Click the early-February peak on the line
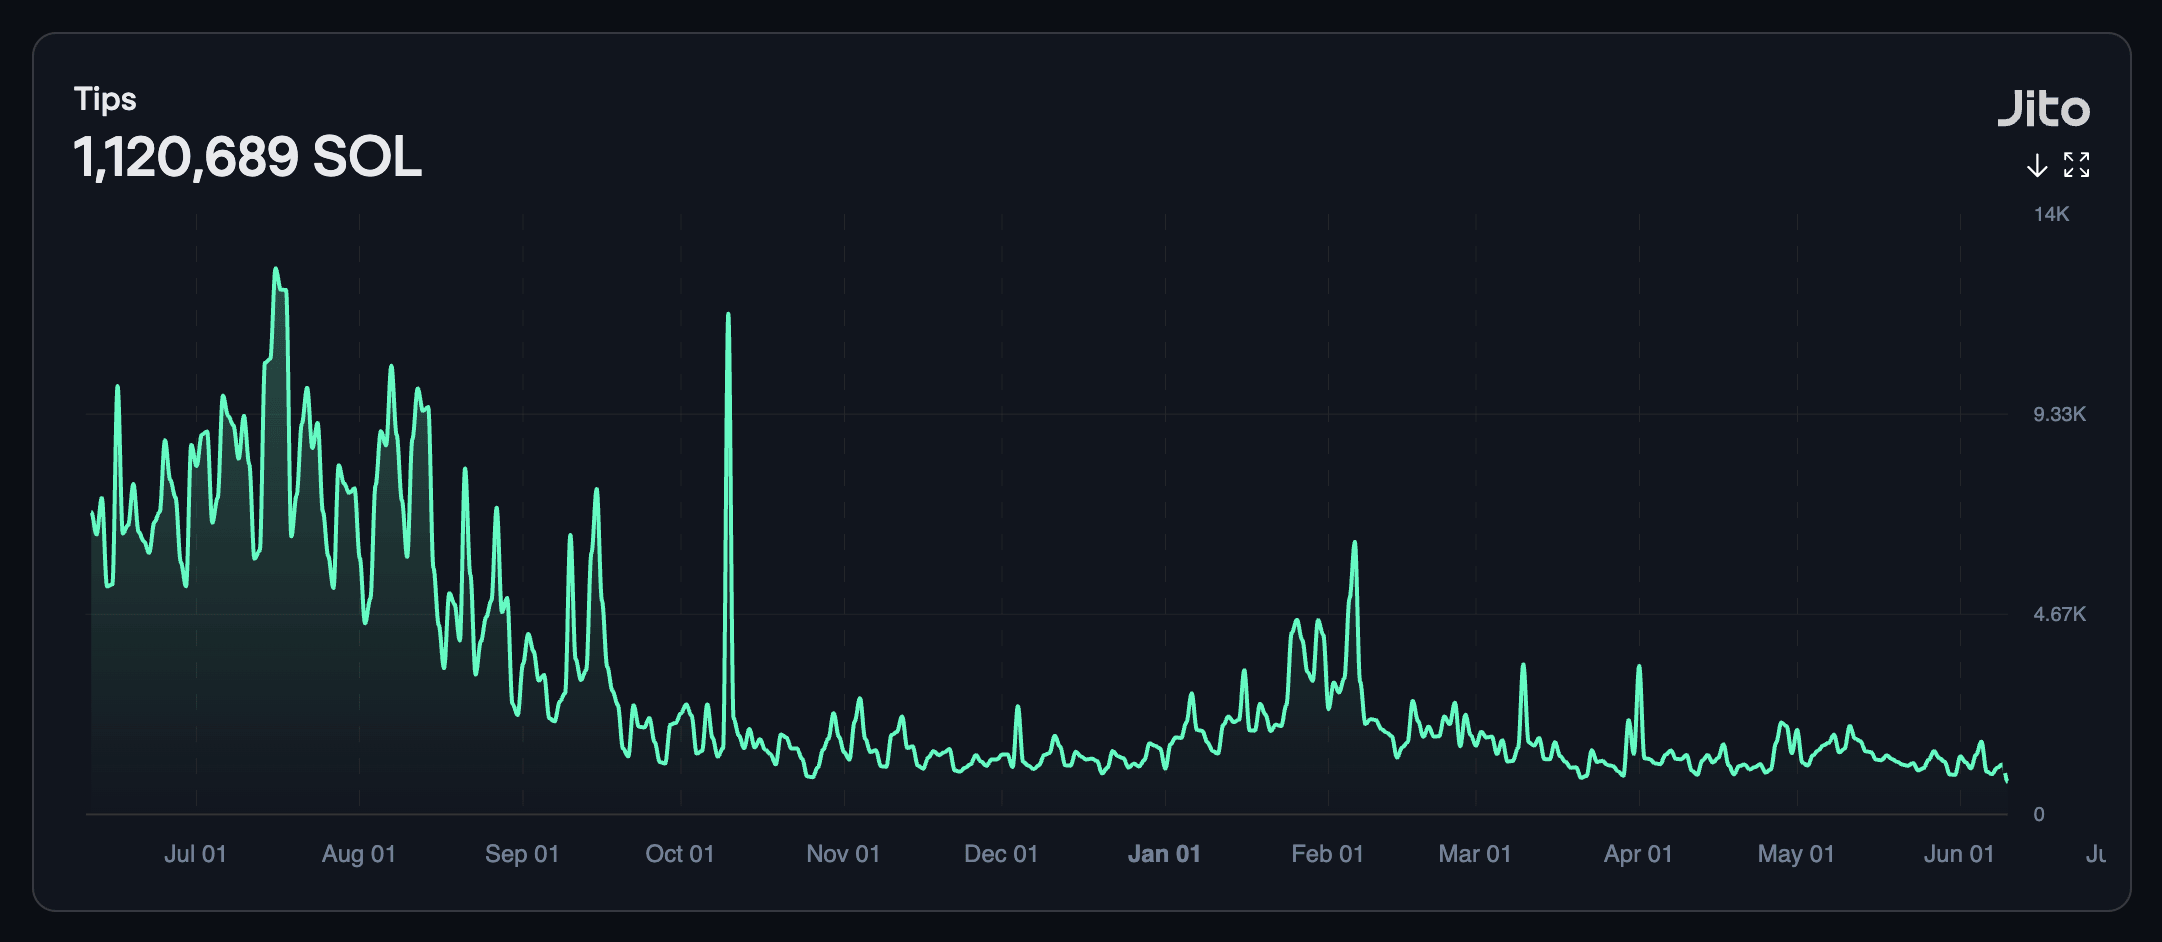The height and width of the screenshot is (942, 2162). coord(1355,543)
